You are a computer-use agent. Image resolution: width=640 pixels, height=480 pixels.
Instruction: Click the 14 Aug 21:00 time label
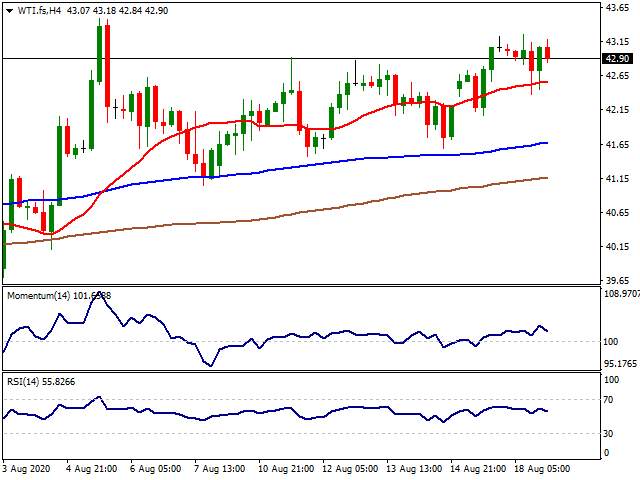click(x=478, y=468)
